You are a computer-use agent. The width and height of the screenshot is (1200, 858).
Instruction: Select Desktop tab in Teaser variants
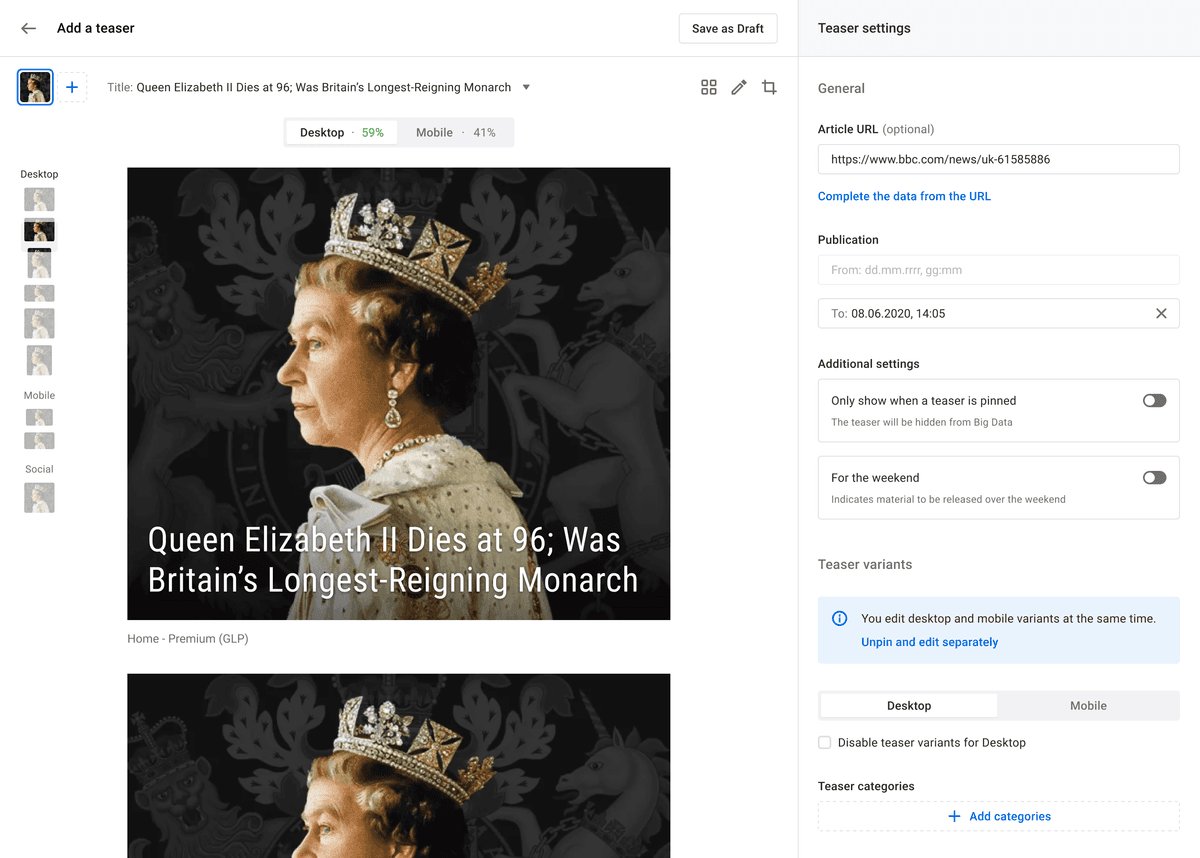point(909,705)
